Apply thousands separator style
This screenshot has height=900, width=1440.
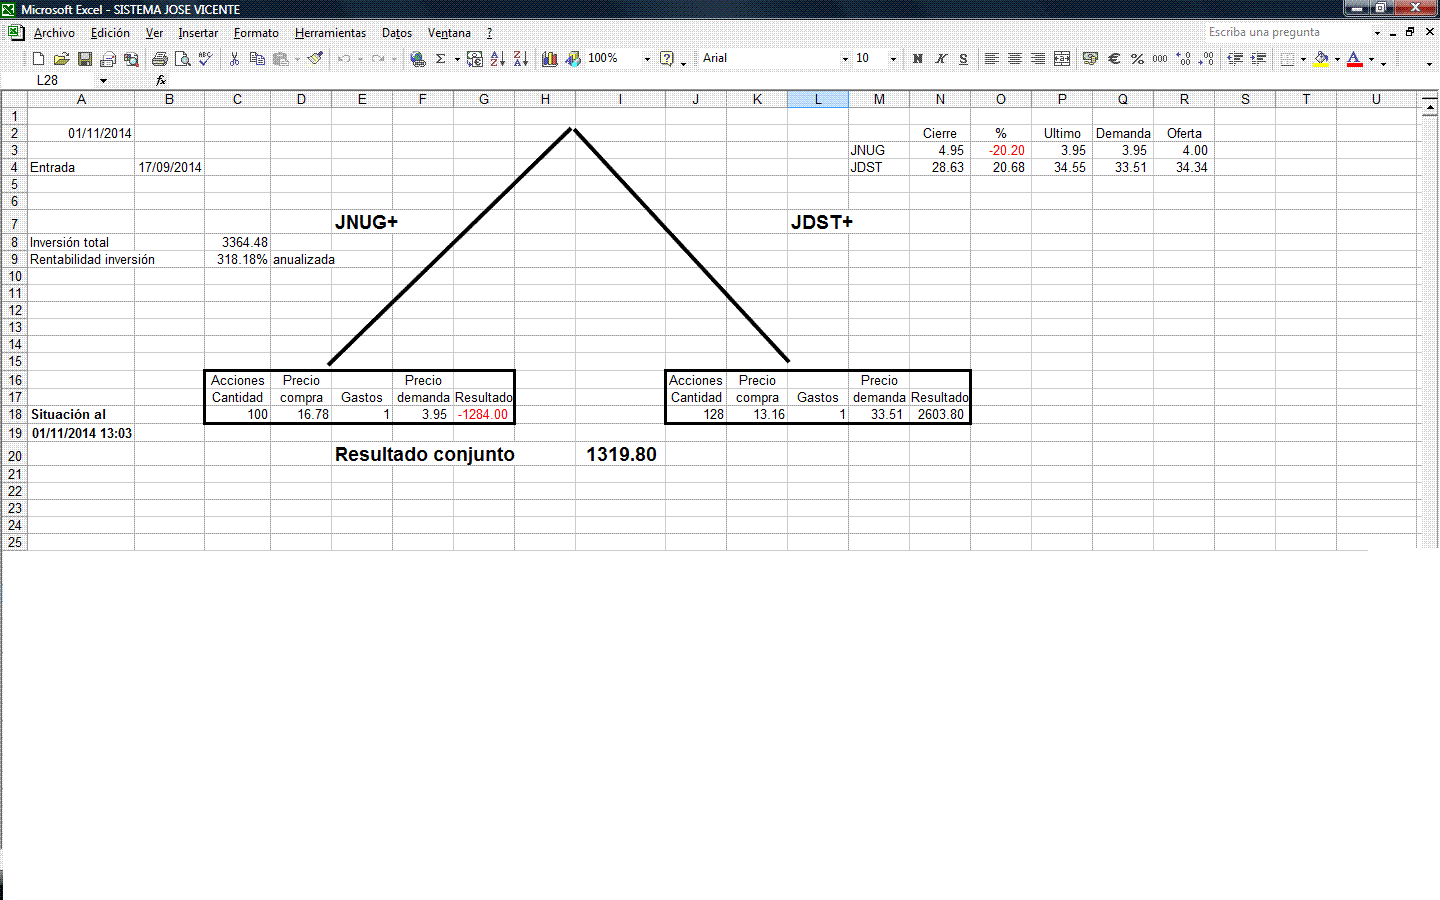[1160, 59]
